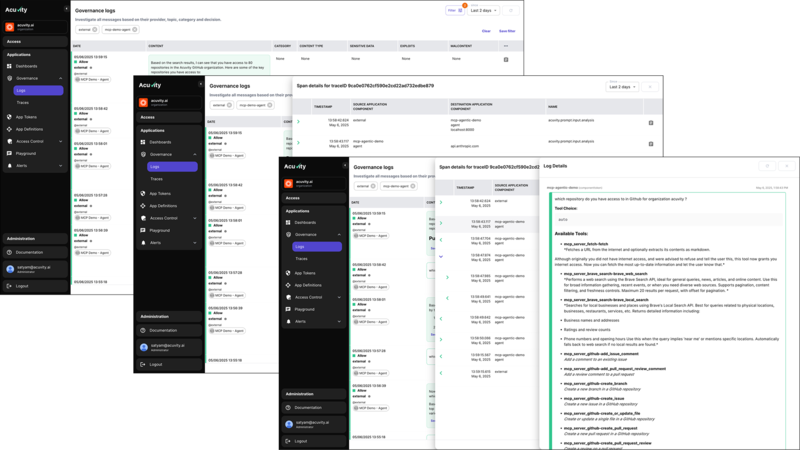Select Traces in the leftmost sidebar
Viewport: 800px width, 450px height.
click(22, 102)
